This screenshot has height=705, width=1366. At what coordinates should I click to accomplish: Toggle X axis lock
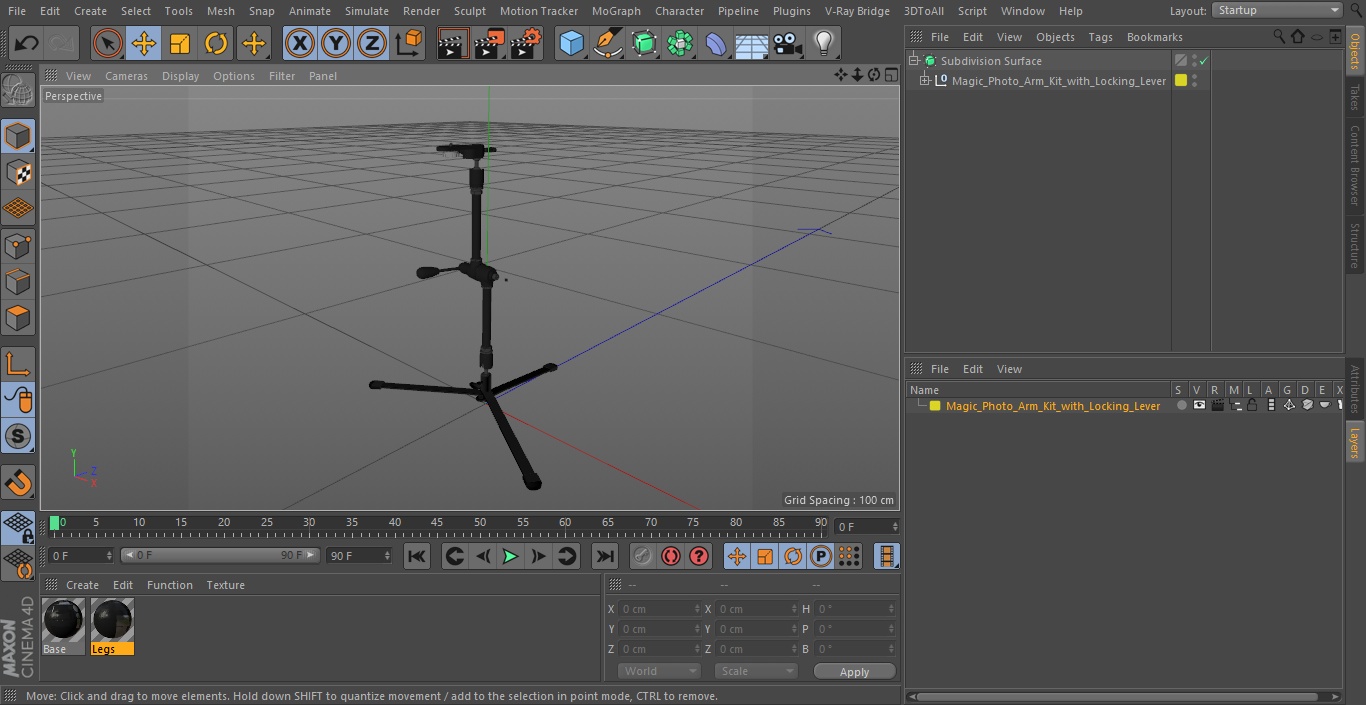pos(299,43)
